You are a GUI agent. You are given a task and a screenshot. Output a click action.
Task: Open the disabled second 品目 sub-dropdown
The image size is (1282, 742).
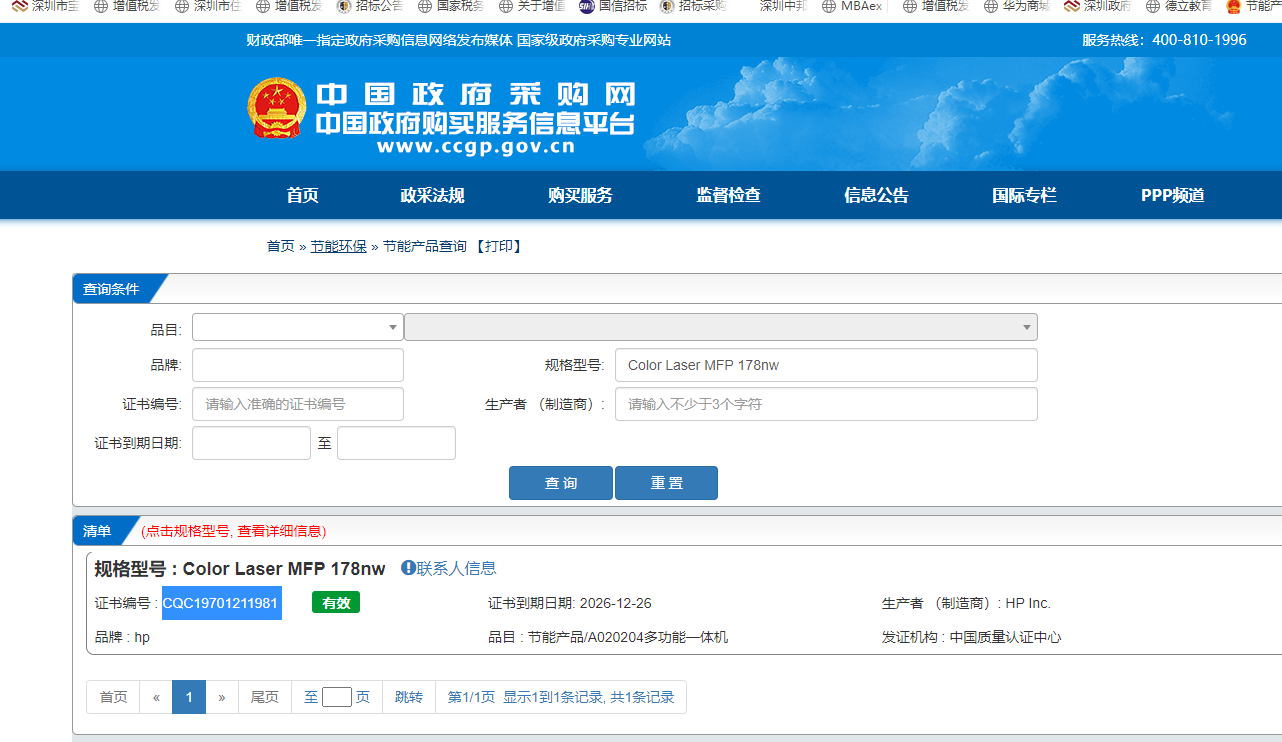click(720, 327)
